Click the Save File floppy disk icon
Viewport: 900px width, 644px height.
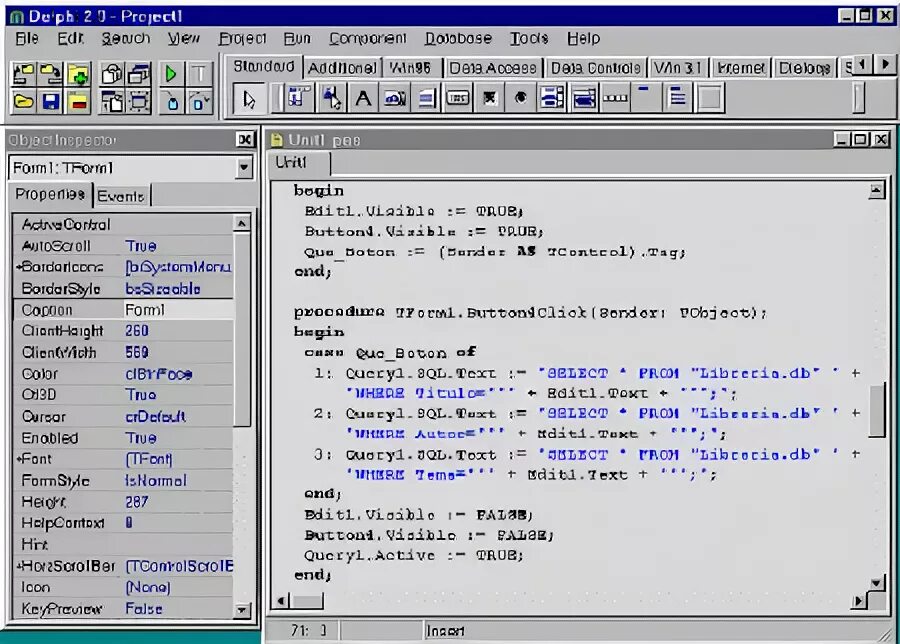click(x=51, y=102)
